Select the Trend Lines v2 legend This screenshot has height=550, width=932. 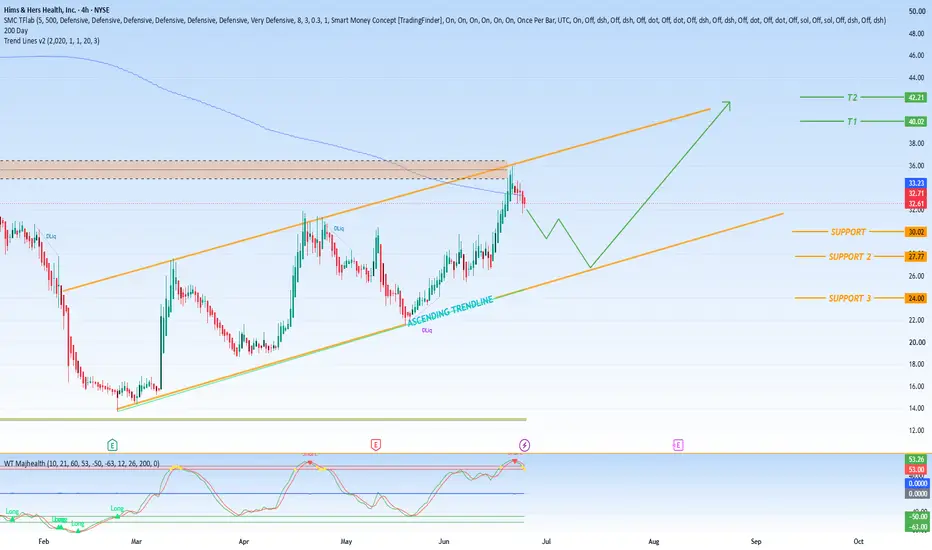[x=52, y=41]
